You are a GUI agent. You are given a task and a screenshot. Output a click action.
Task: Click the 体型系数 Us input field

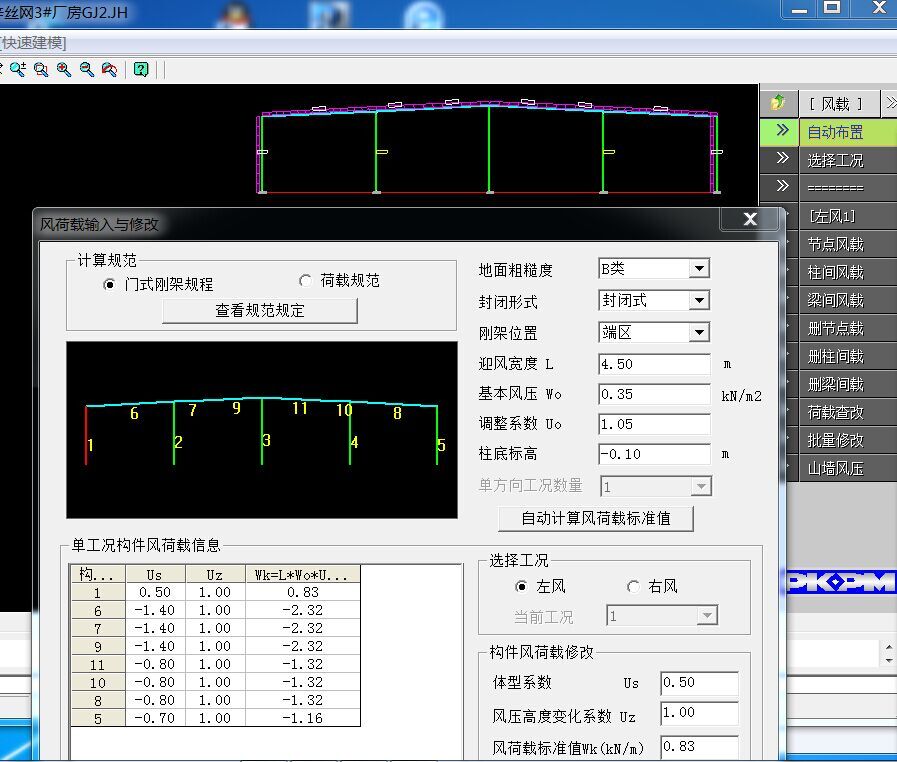click(x=699, y=682)
